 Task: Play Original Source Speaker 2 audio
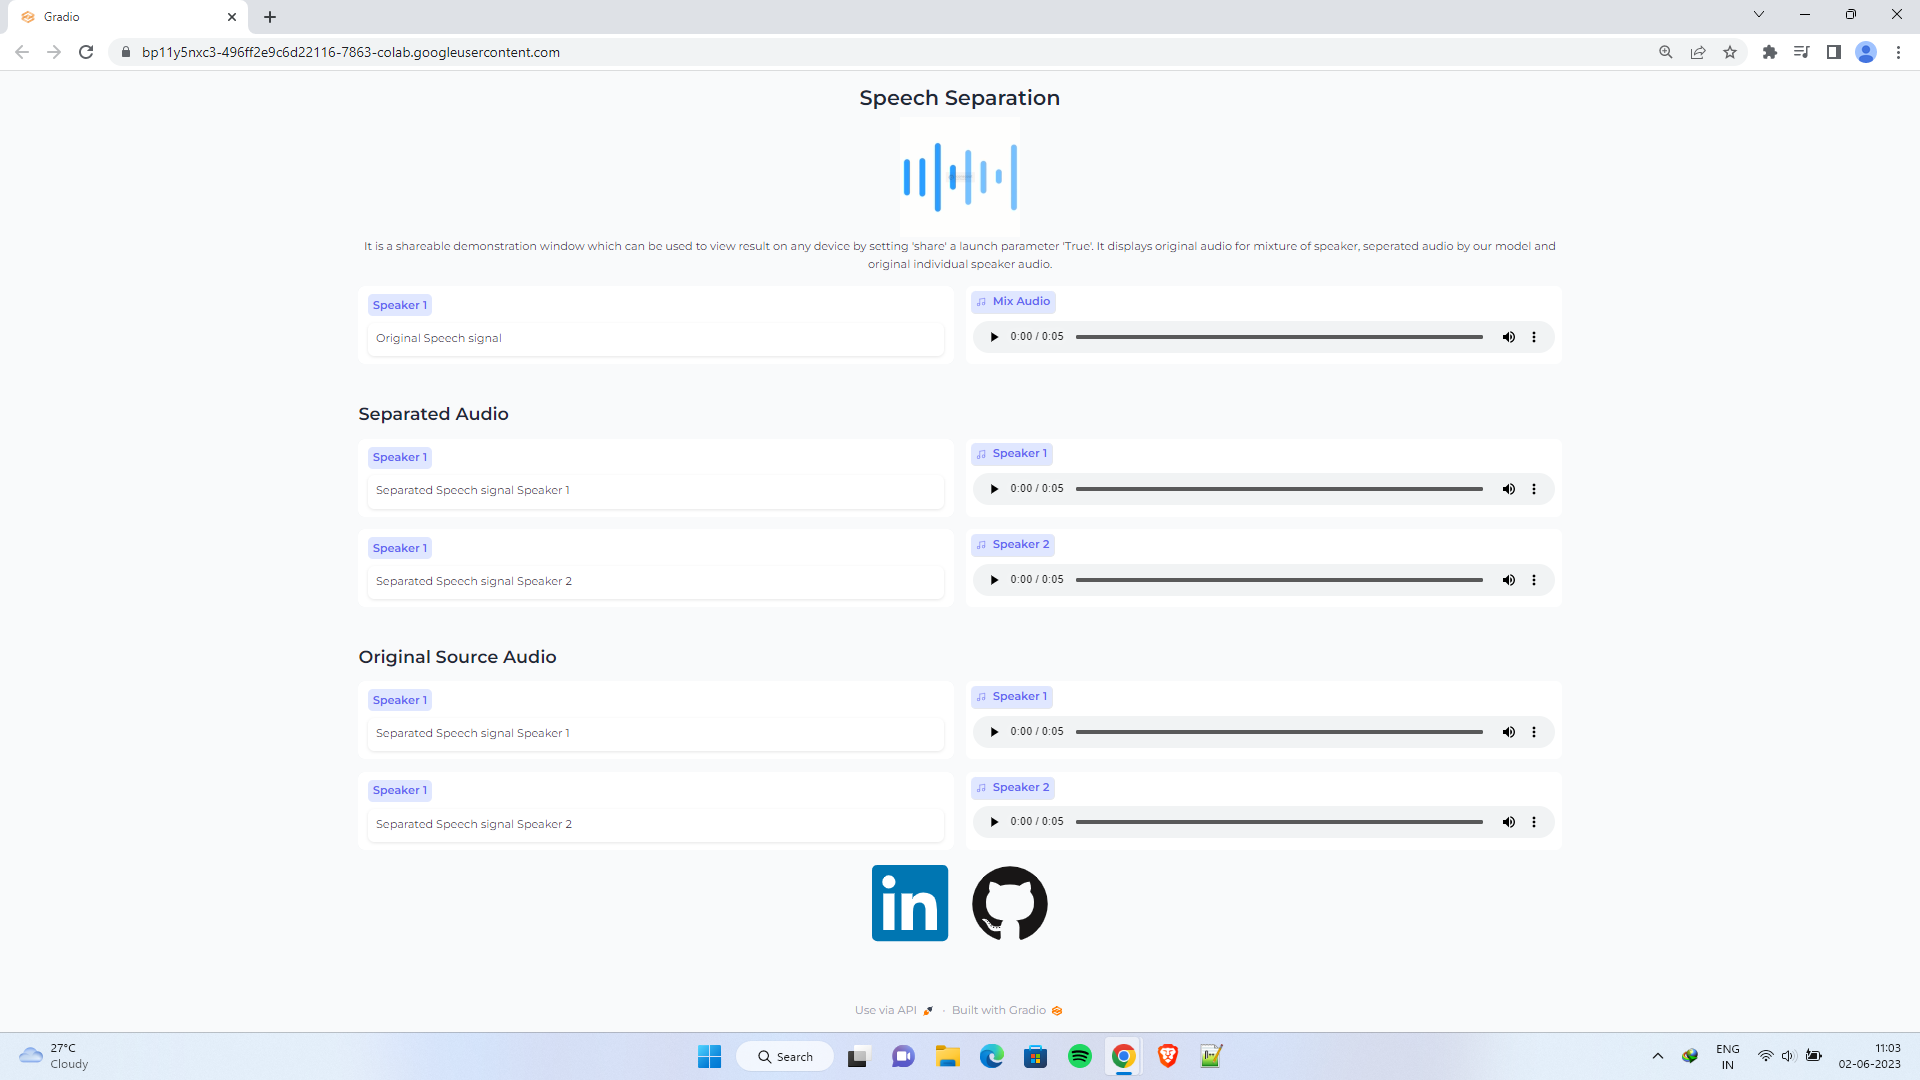pos(994,822)
